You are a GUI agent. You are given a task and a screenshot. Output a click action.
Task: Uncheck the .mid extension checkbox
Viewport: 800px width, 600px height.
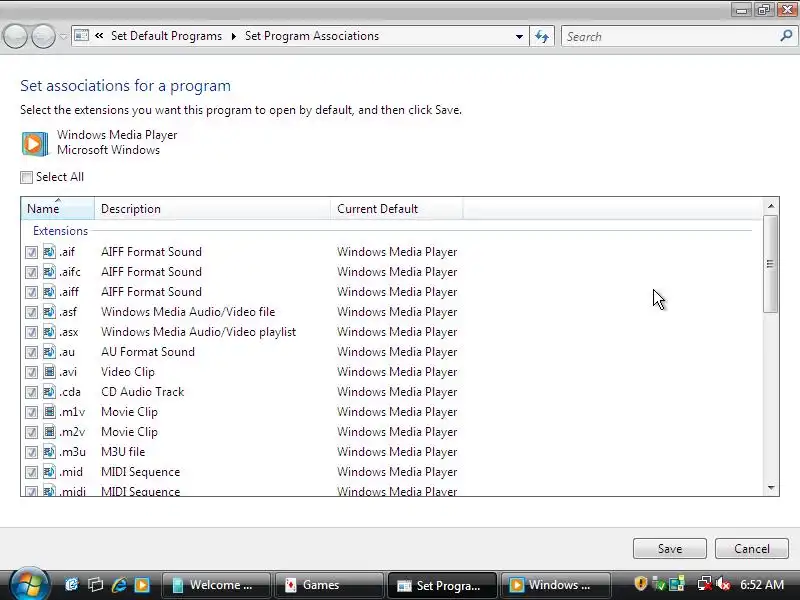(31, 472)
